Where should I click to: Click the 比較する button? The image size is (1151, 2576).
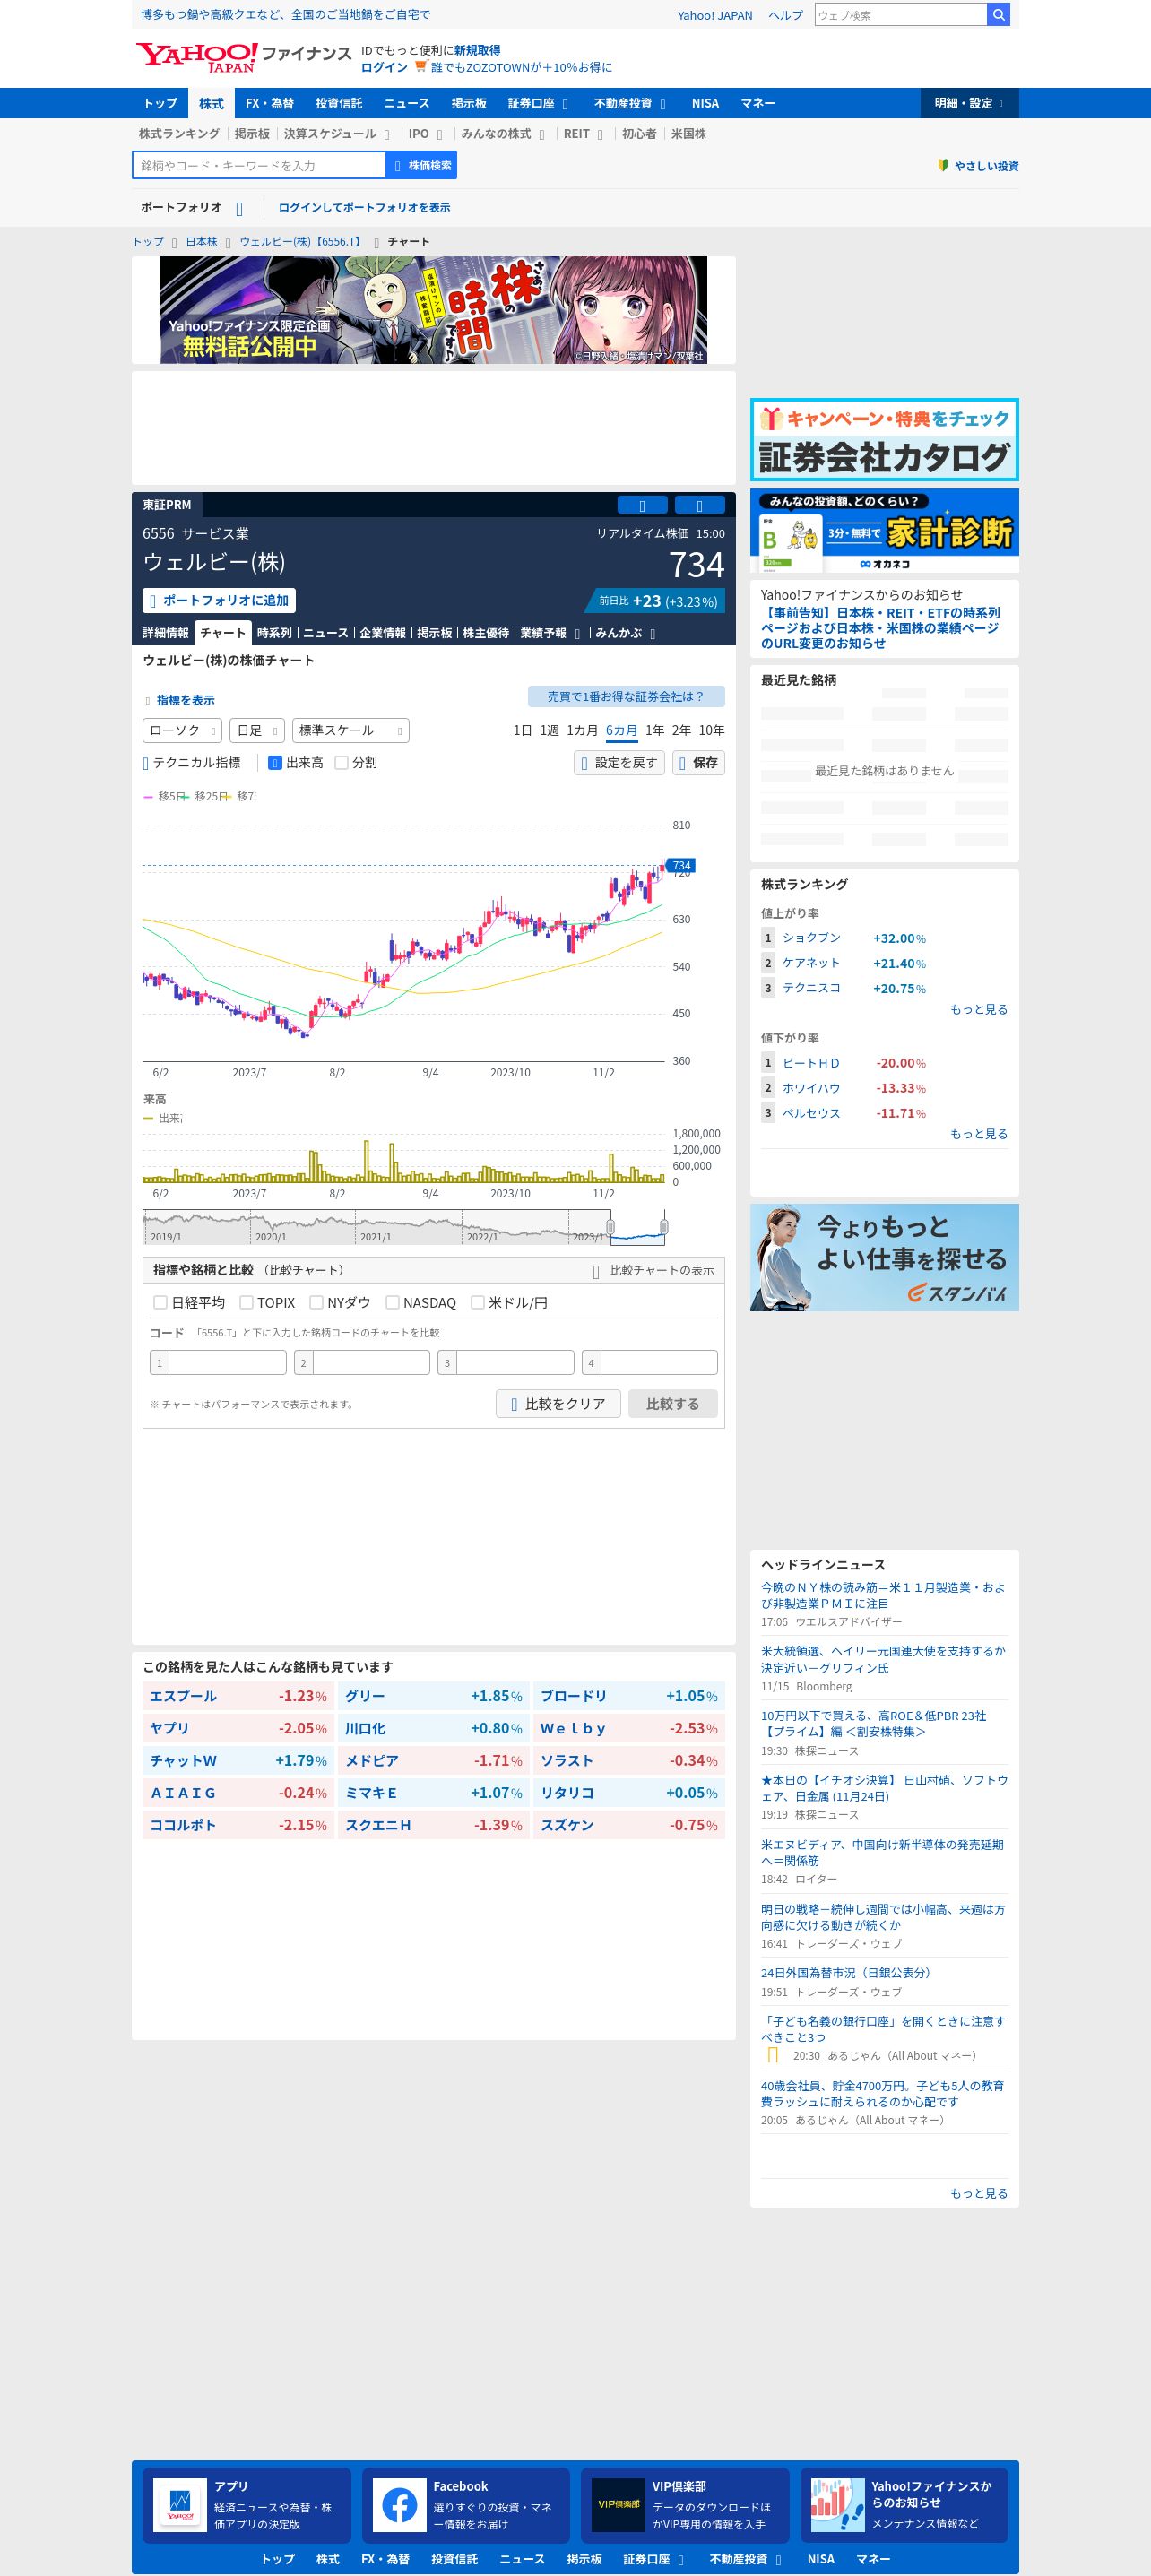coord(673,1404)
